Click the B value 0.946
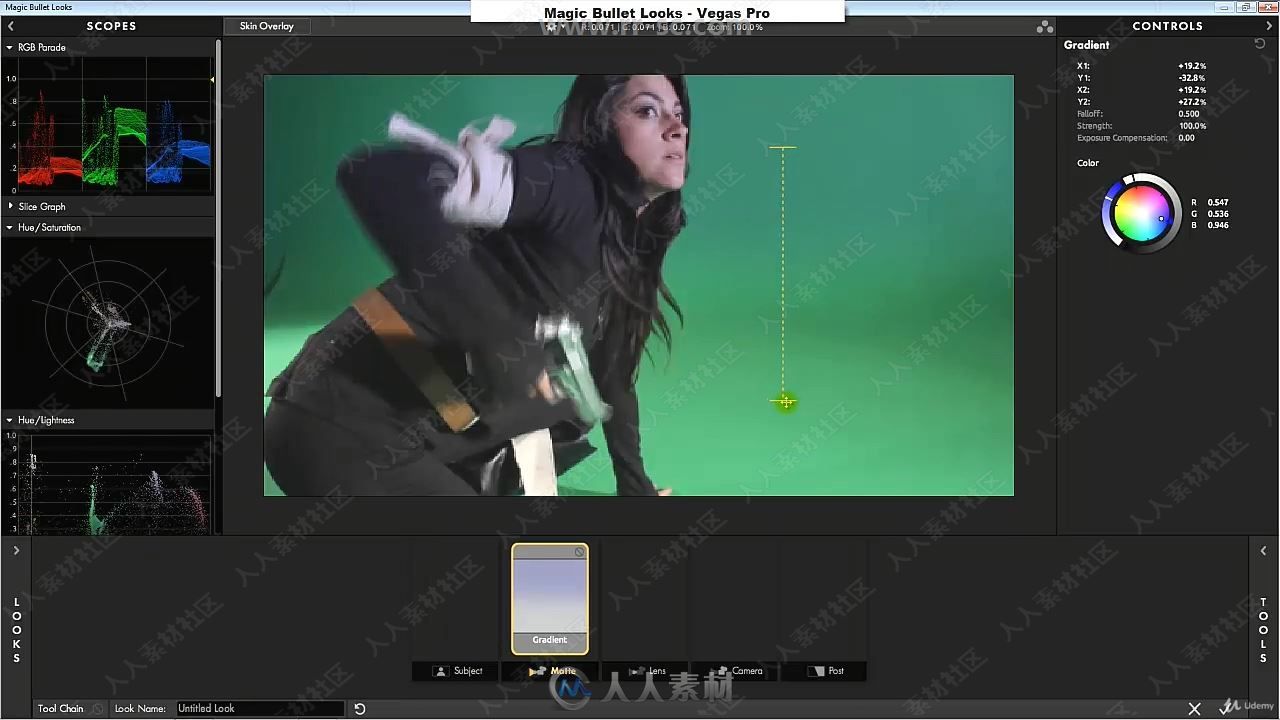Viewport: 1280px width, 720px height. (1218, 226)
